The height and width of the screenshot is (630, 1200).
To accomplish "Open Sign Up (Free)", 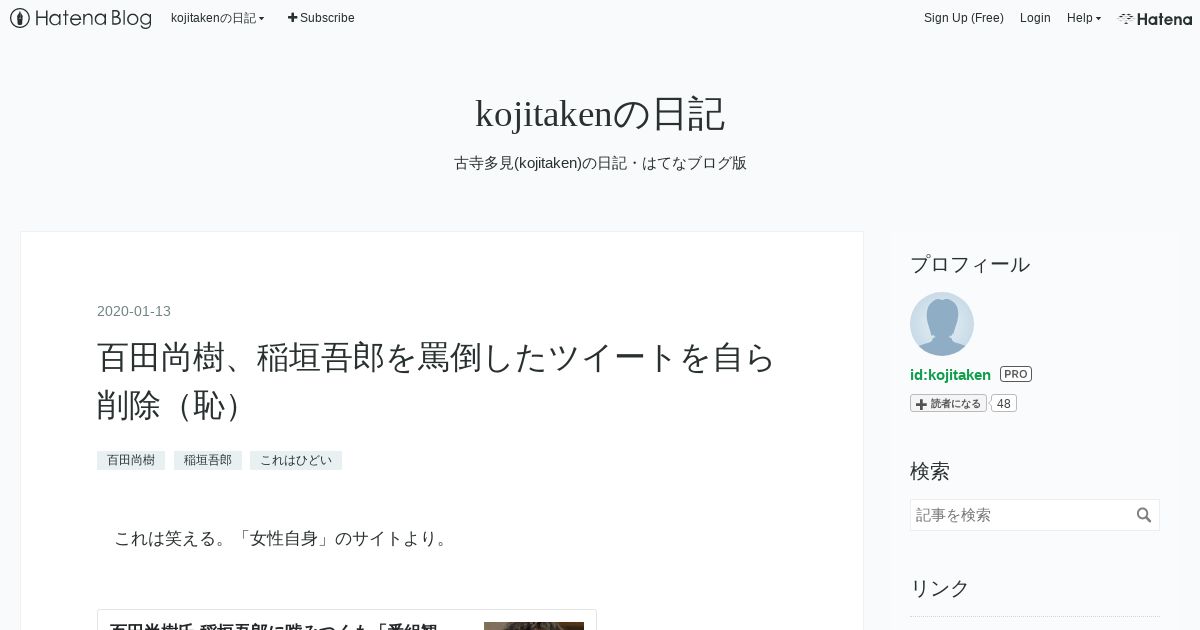I will click(964, 18).
